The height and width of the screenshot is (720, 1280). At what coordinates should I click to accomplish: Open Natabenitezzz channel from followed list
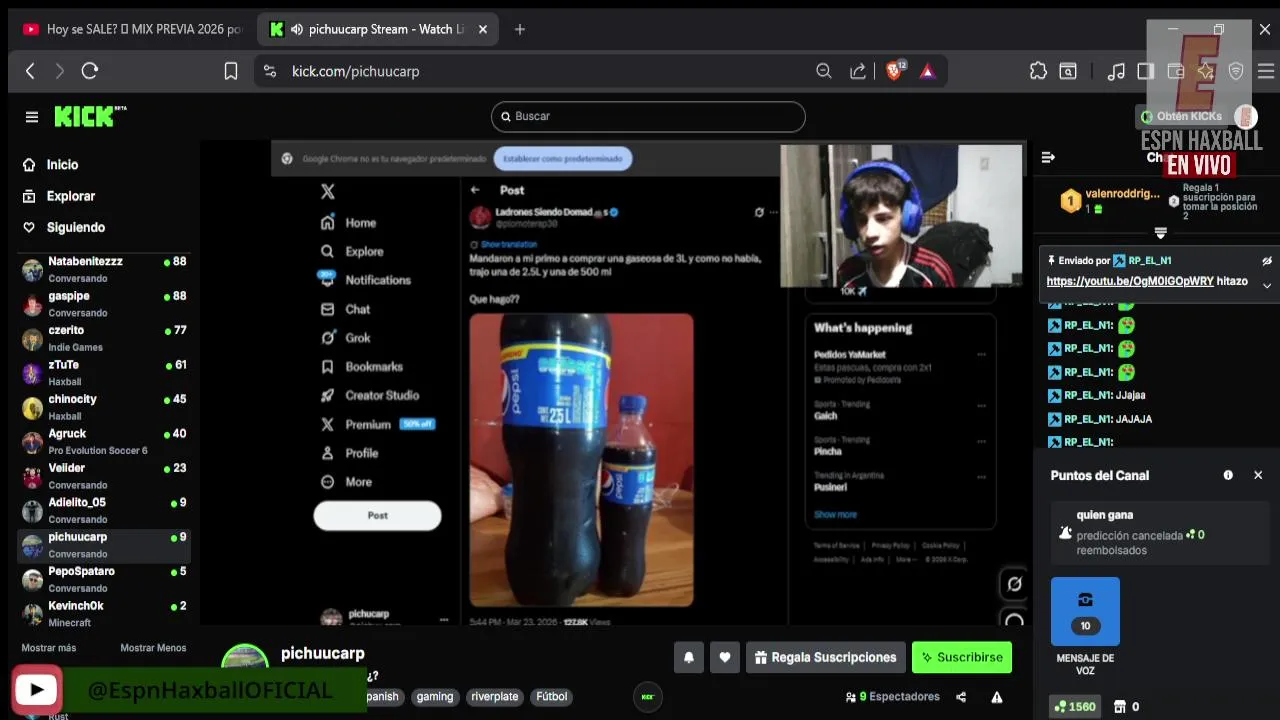[104, 269]
